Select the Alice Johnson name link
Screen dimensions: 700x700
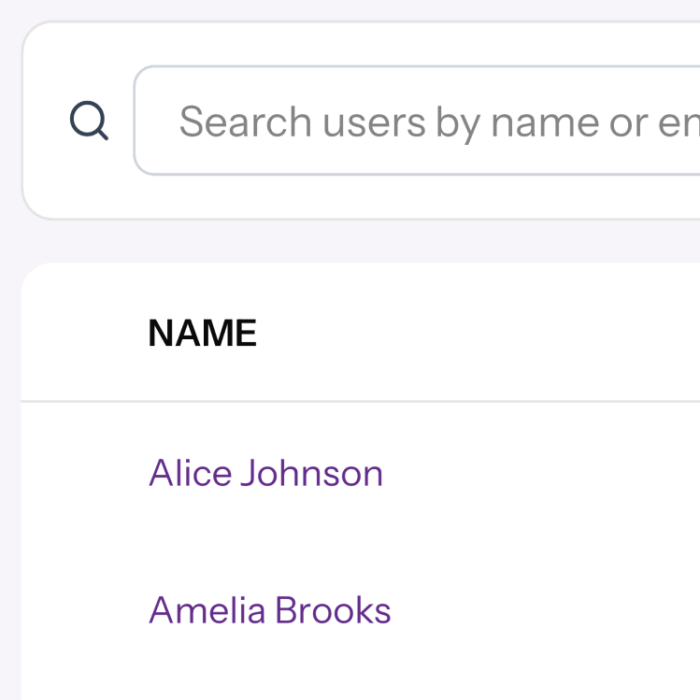click(x=266, y=473)
